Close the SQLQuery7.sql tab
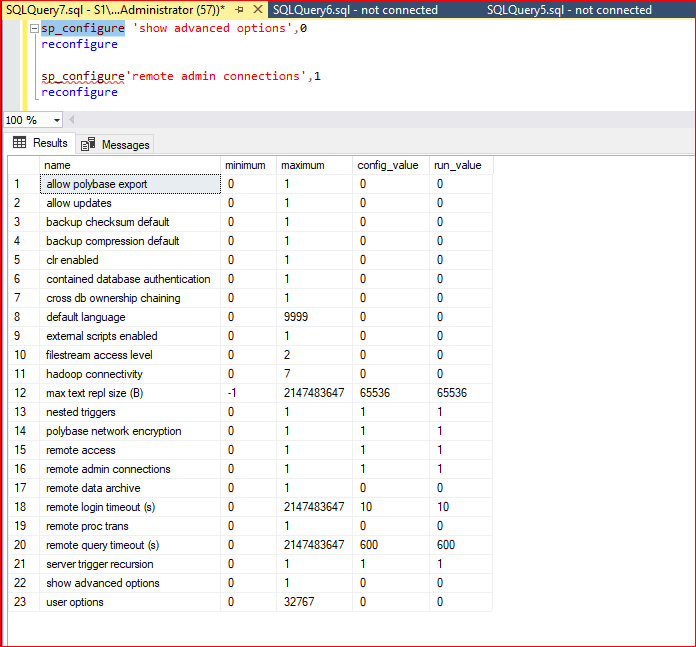 257,10
